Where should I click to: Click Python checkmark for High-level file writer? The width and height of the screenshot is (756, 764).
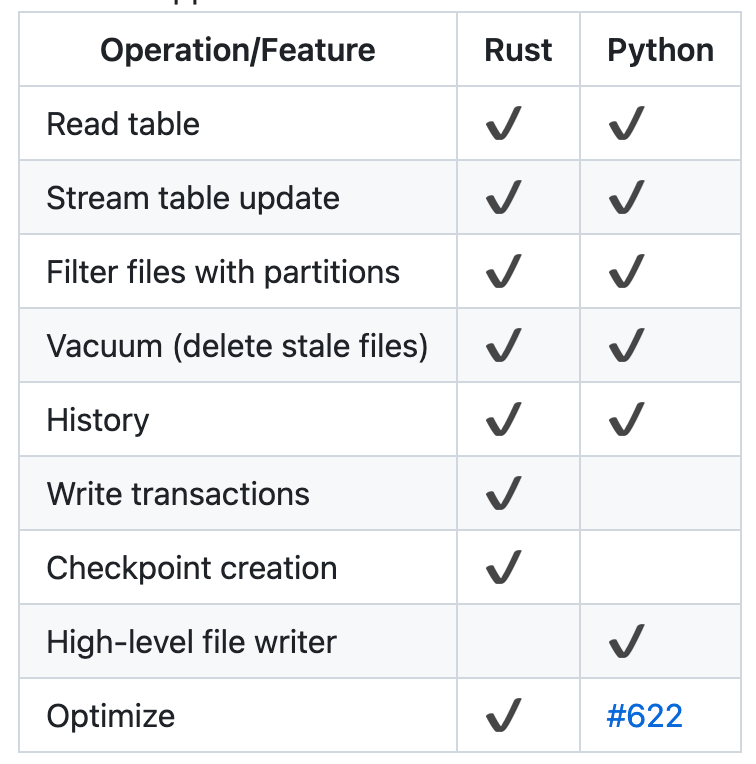click(626, 643)
